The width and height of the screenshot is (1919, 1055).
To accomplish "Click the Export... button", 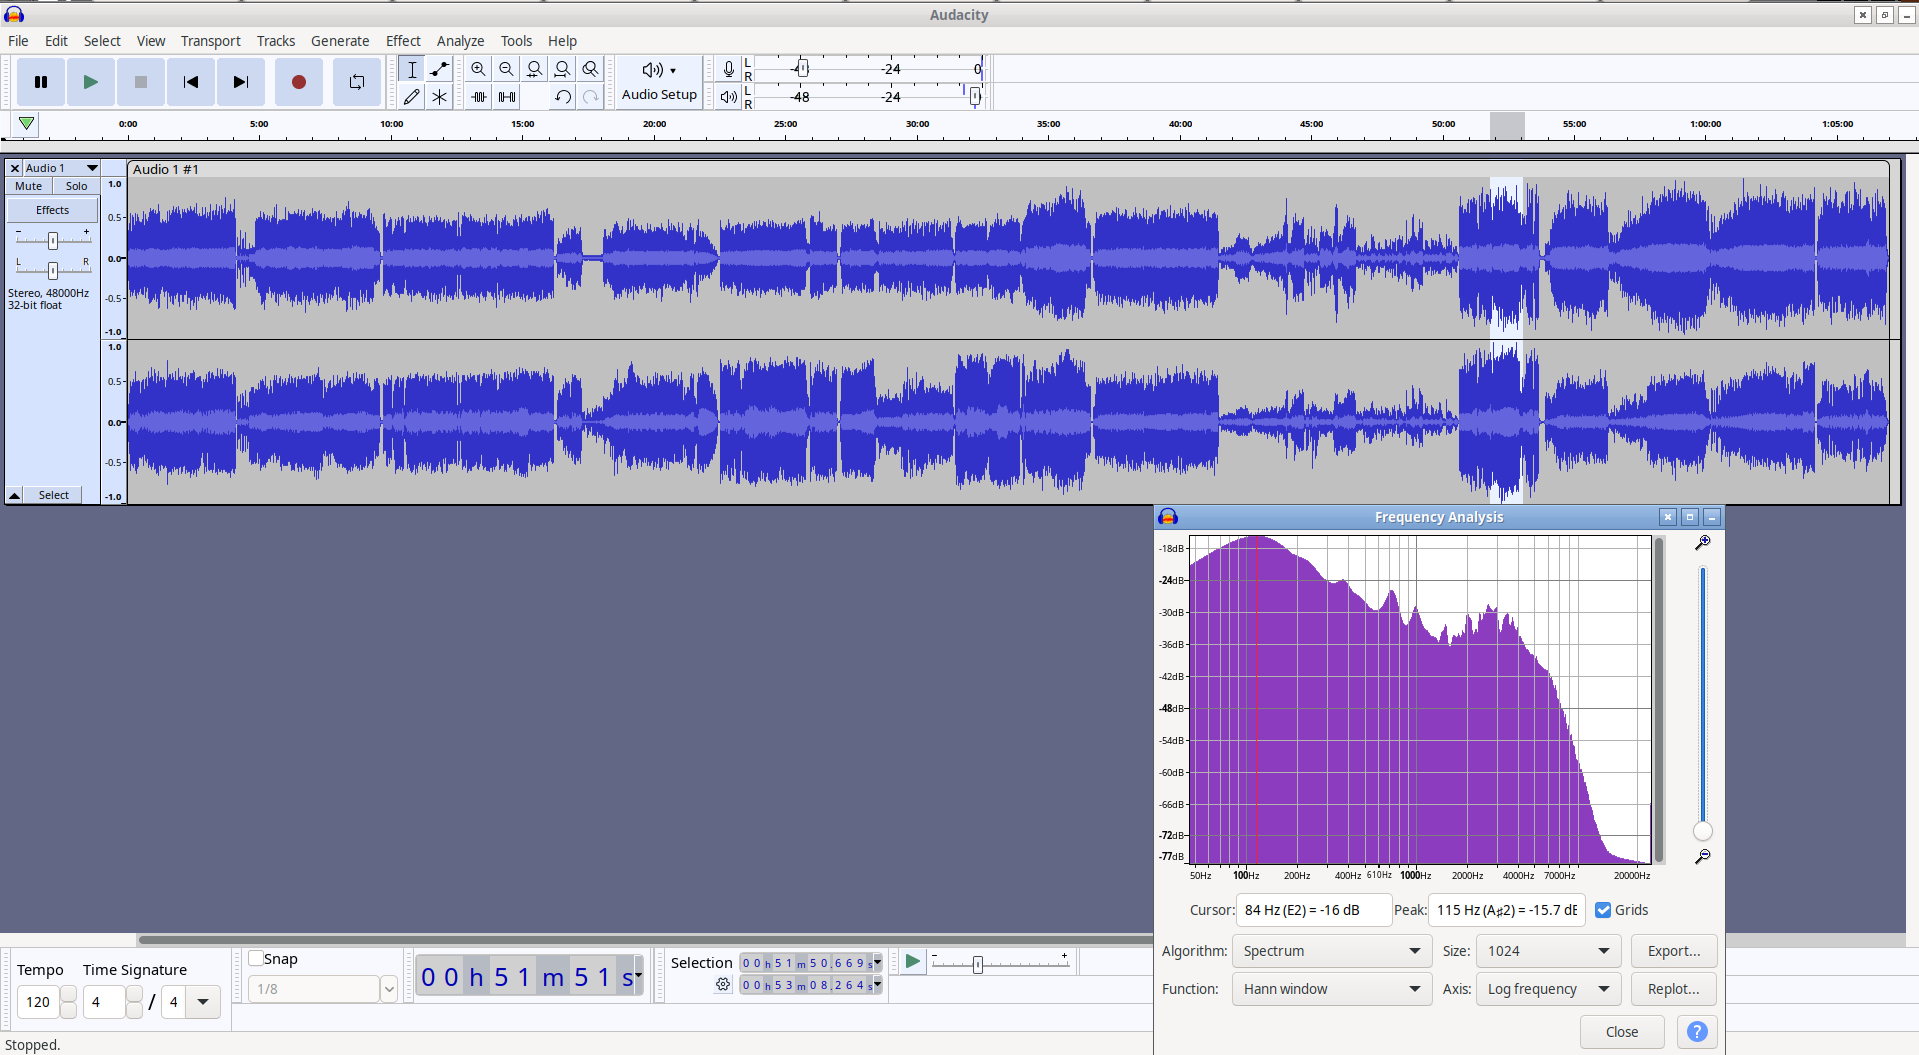I will coord(1674,951).
